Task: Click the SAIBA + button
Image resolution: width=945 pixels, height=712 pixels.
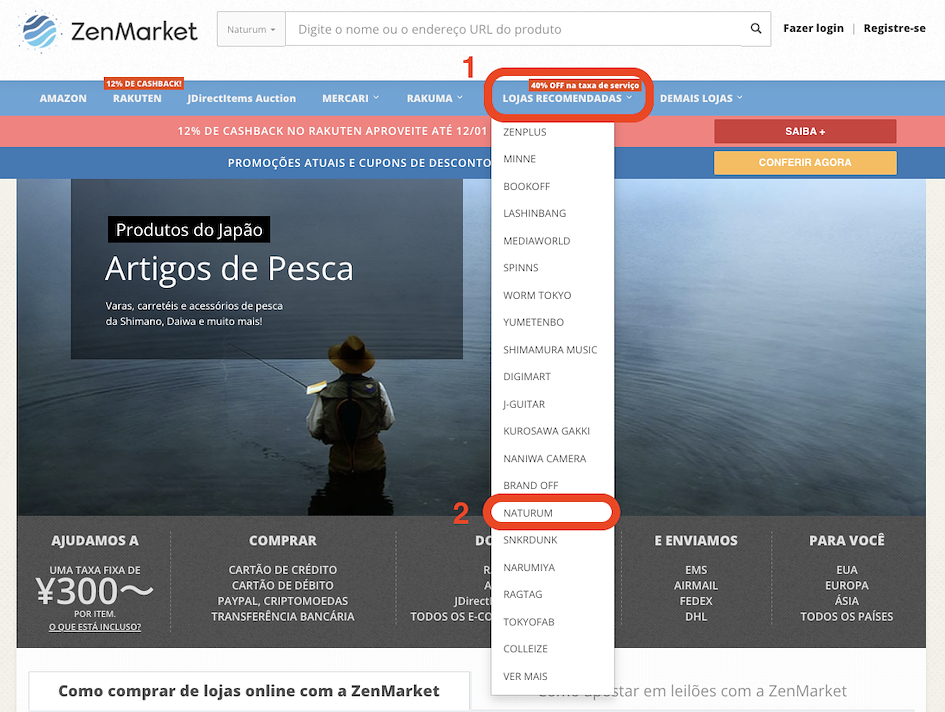Action: tap(805, 131)
